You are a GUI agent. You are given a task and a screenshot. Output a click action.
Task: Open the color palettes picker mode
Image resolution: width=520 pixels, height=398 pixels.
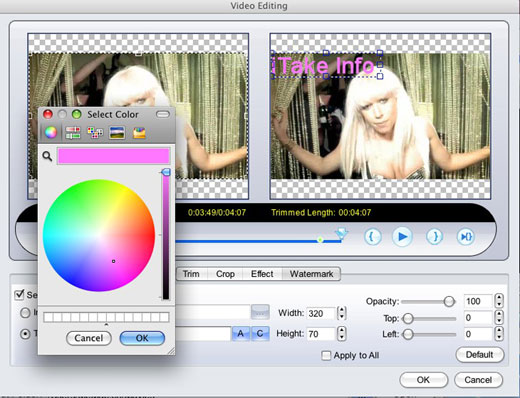(95, 132)
